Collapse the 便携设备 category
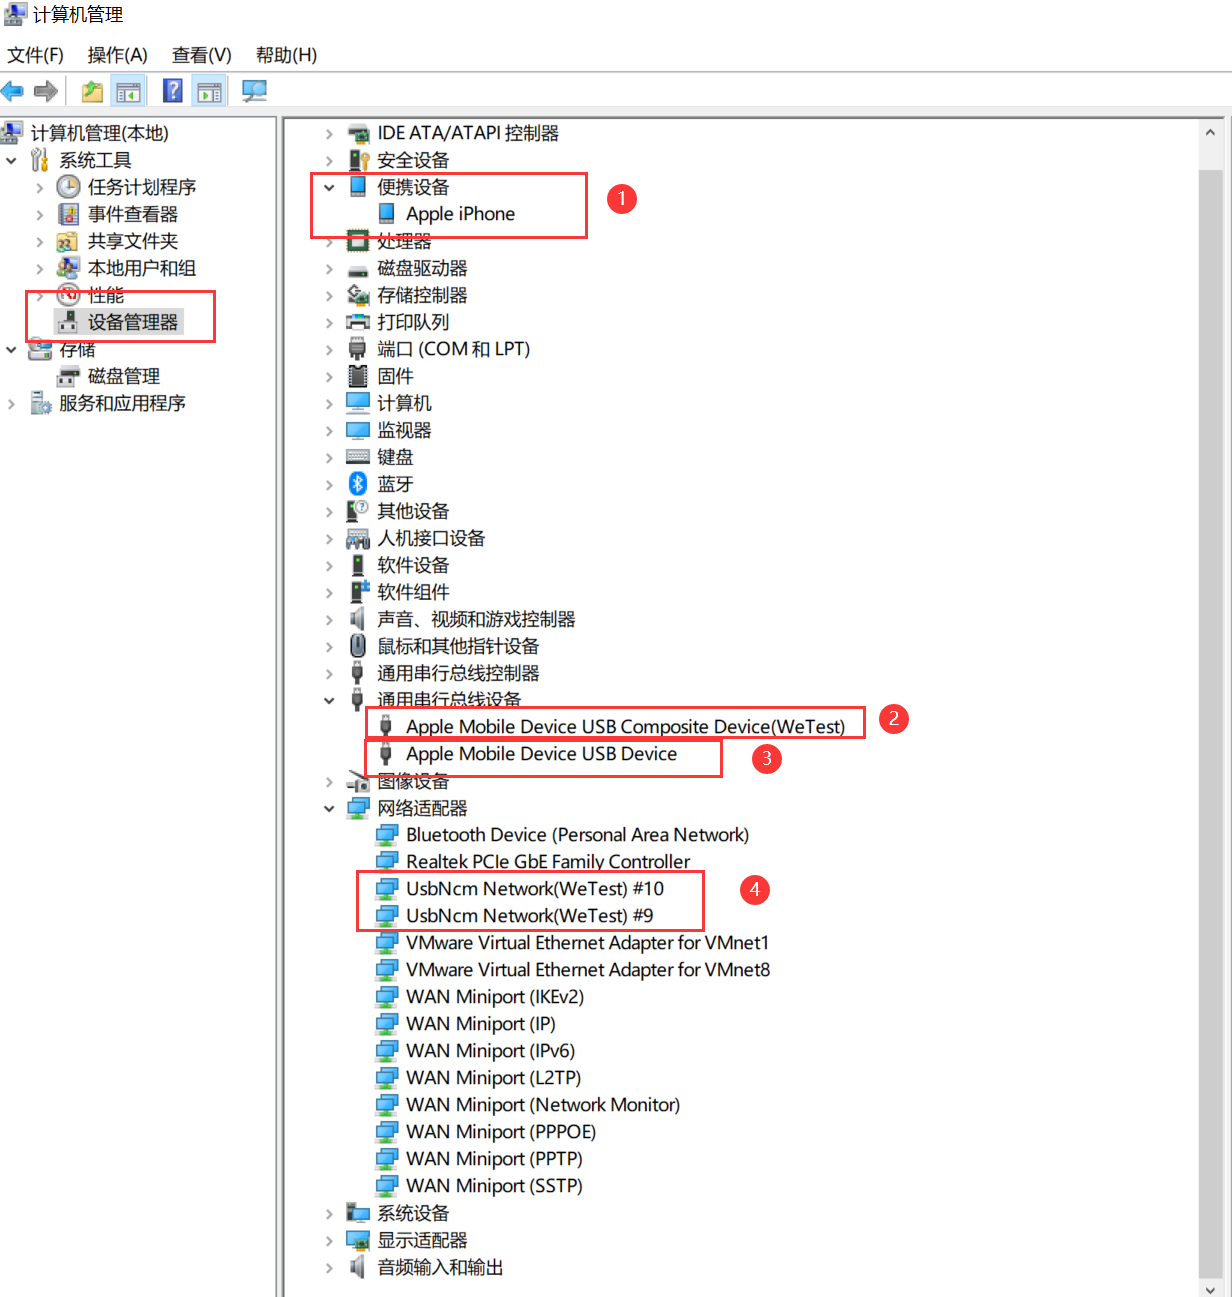The height and width of the screenshot is (1297, 1232). point(329,187)
